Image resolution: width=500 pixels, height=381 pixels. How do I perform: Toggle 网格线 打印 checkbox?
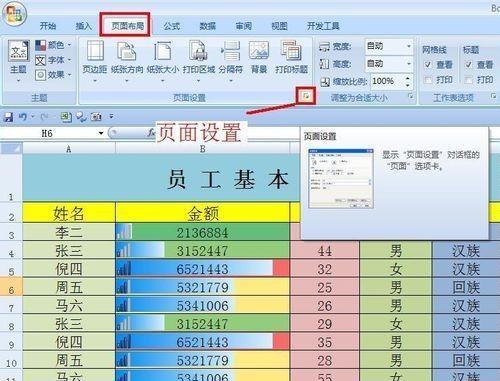[x=428, y=80]
